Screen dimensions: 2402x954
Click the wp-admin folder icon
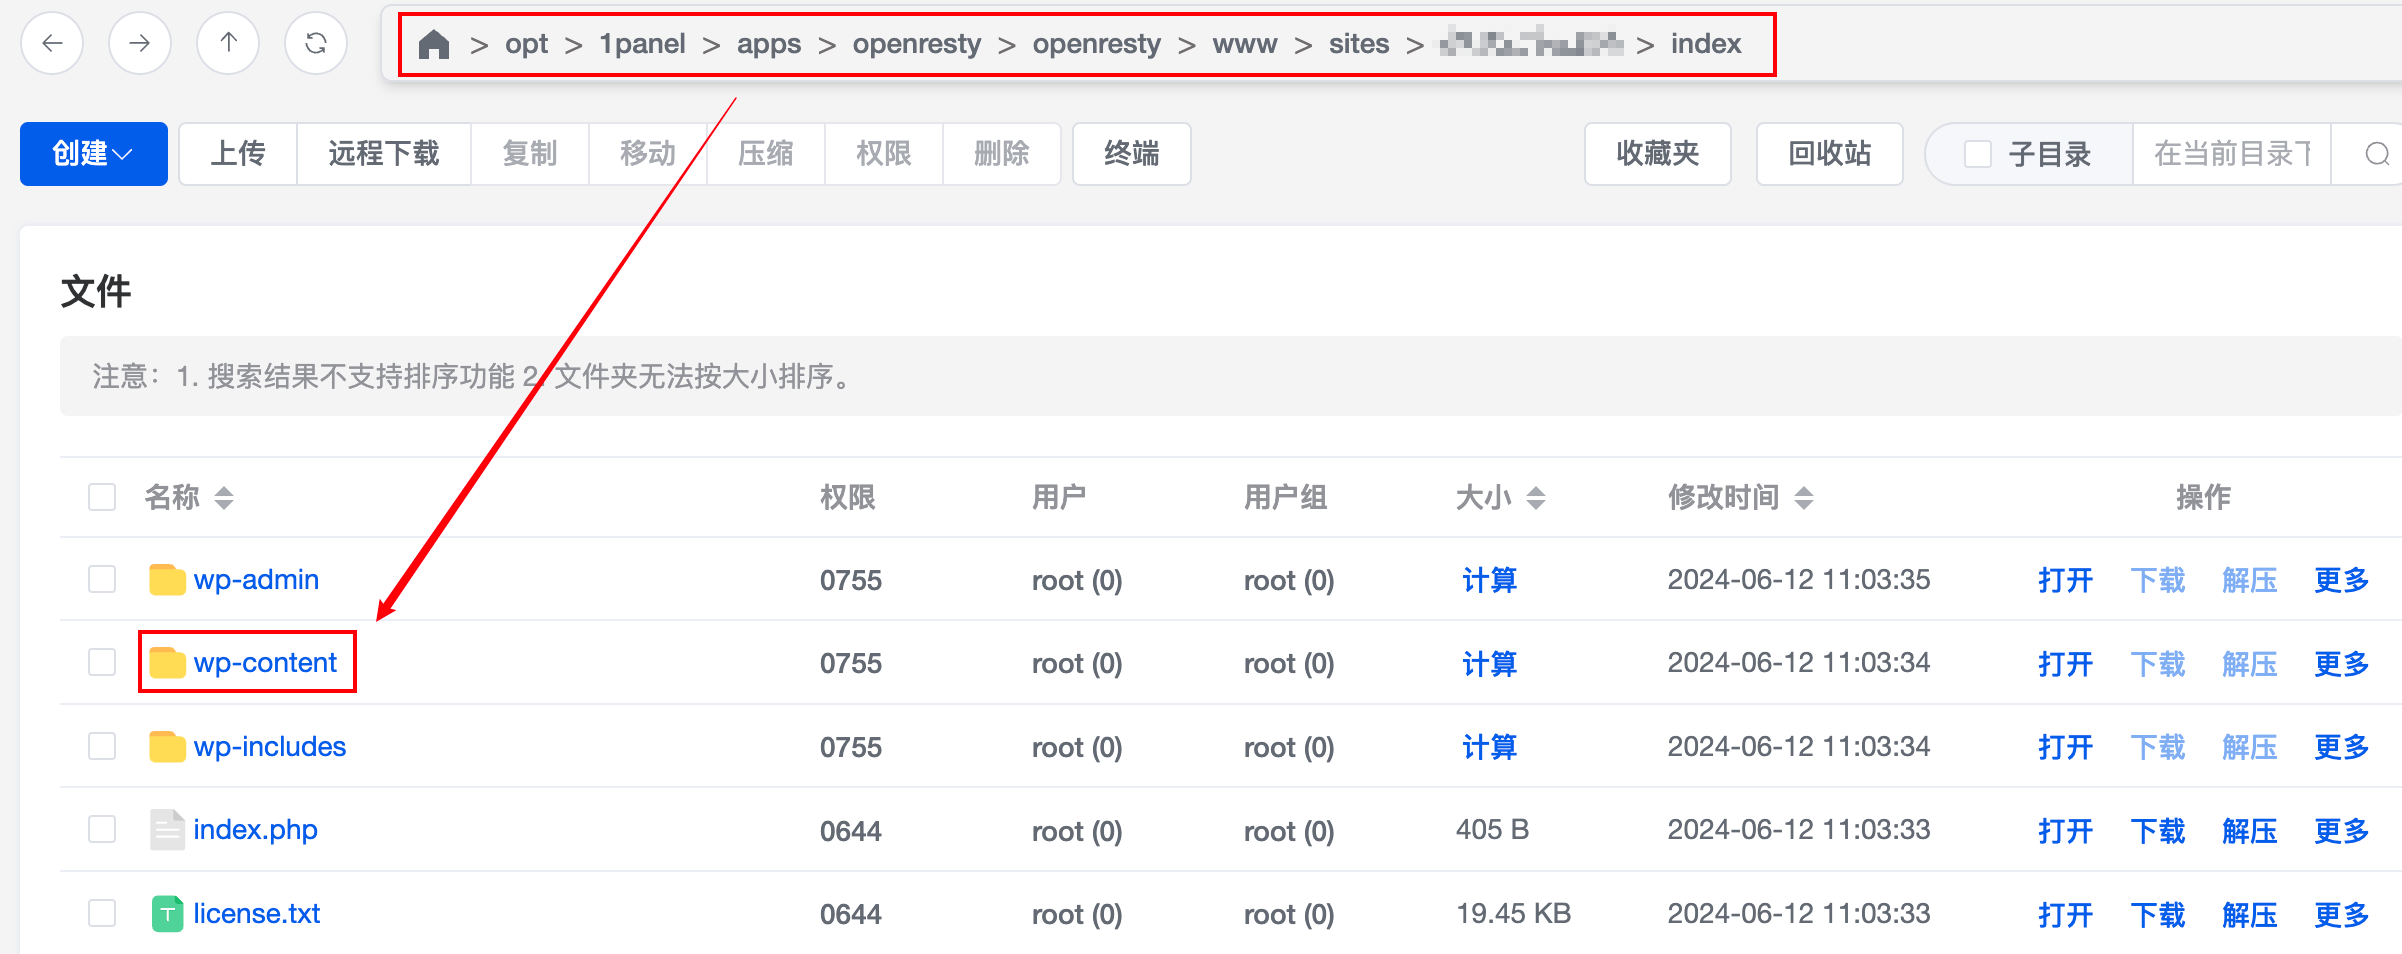(167, 580)
